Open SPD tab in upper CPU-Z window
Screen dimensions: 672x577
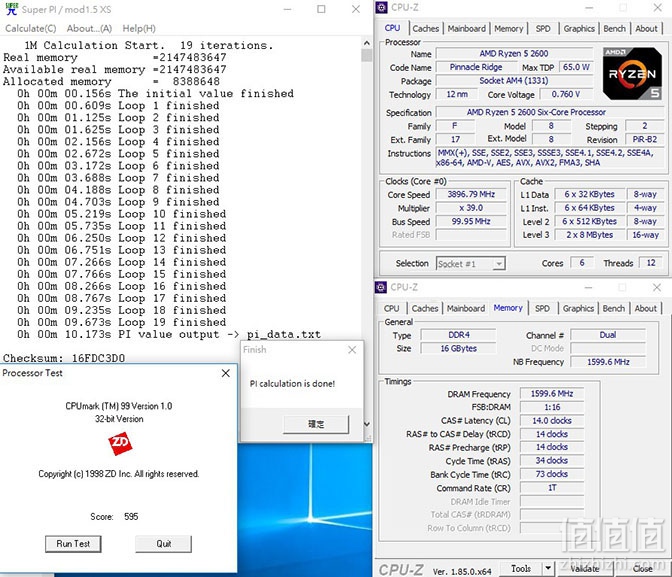[543, 29]
